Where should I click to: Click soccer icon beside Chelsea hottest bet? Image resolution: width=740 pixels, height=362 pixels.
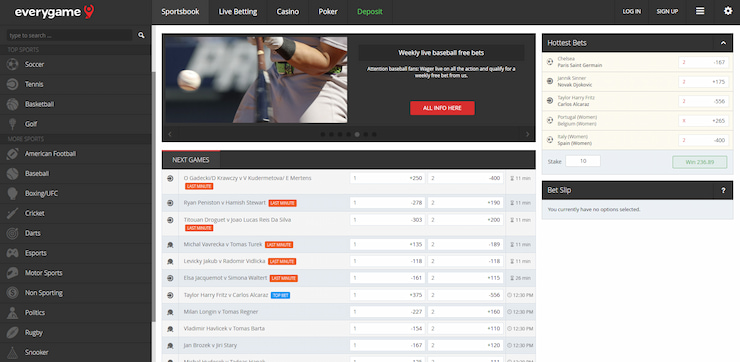click(x=549, y=62)
